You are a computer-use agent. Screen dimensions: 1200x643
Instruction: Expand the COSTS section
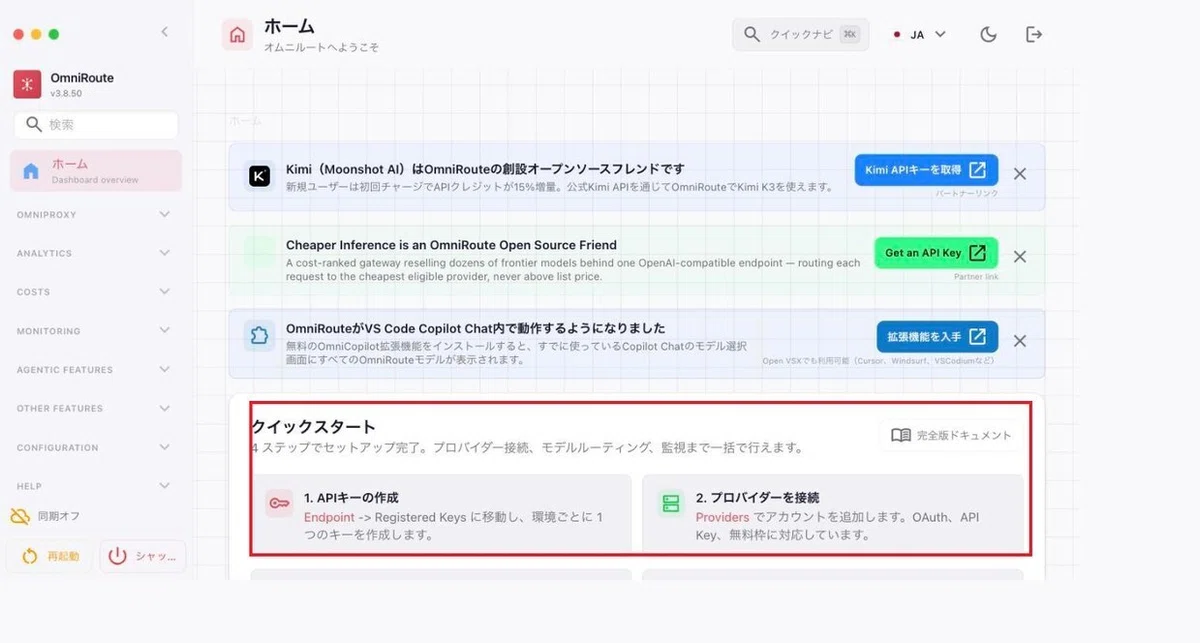click(93, 292)
